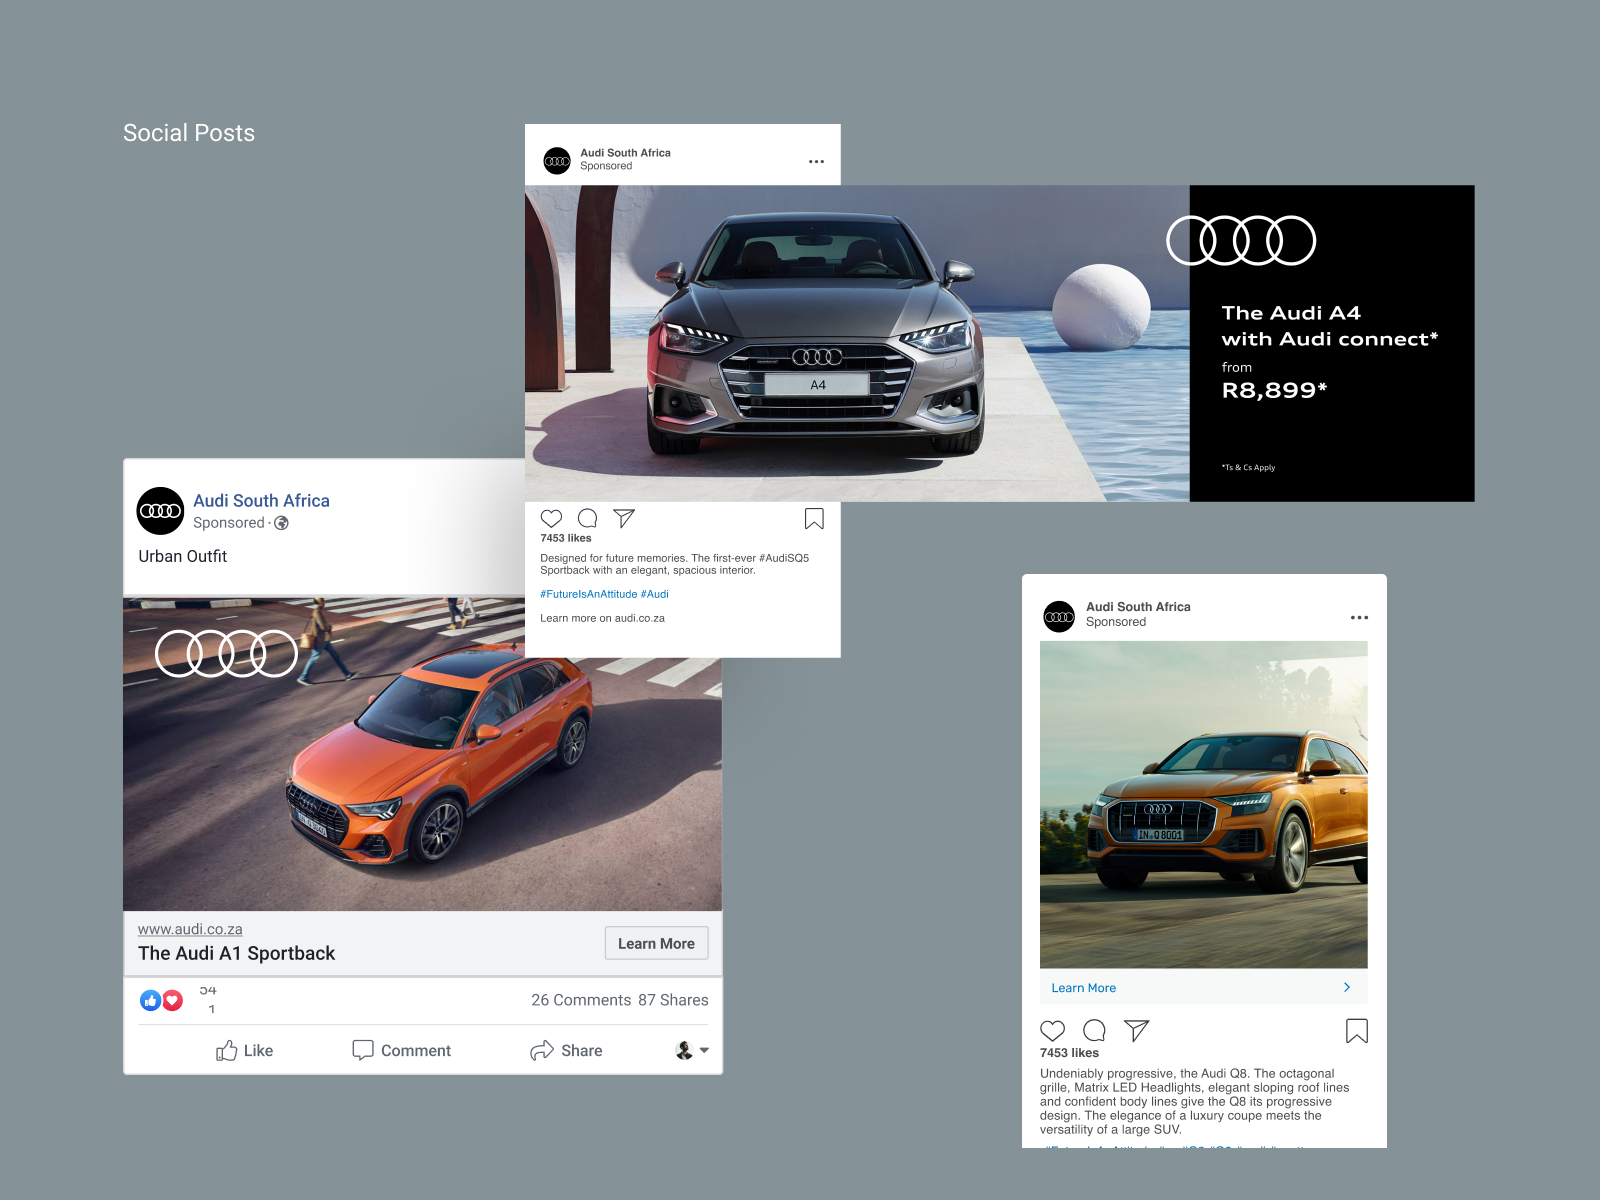Click Learn More on the Q8 Instagram post
The height and width of the screenshot is (1200, 1600).
coord(1084,988)
